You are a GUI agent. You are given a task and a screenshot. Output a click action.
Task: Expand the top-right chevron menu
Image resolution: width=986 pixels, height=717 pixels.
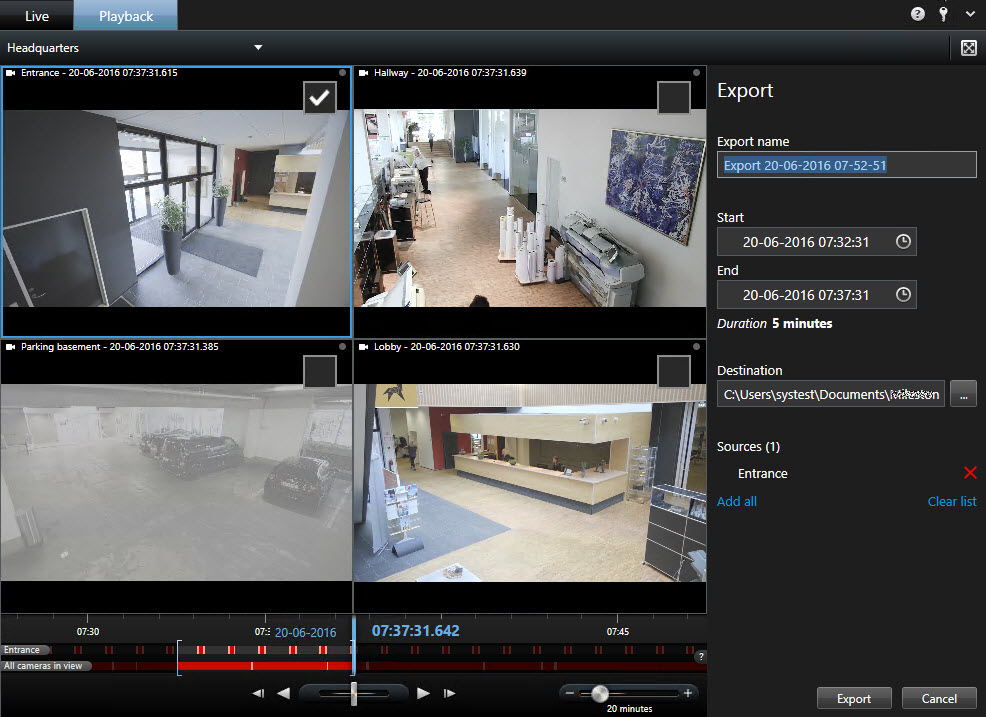pos(970,14)
